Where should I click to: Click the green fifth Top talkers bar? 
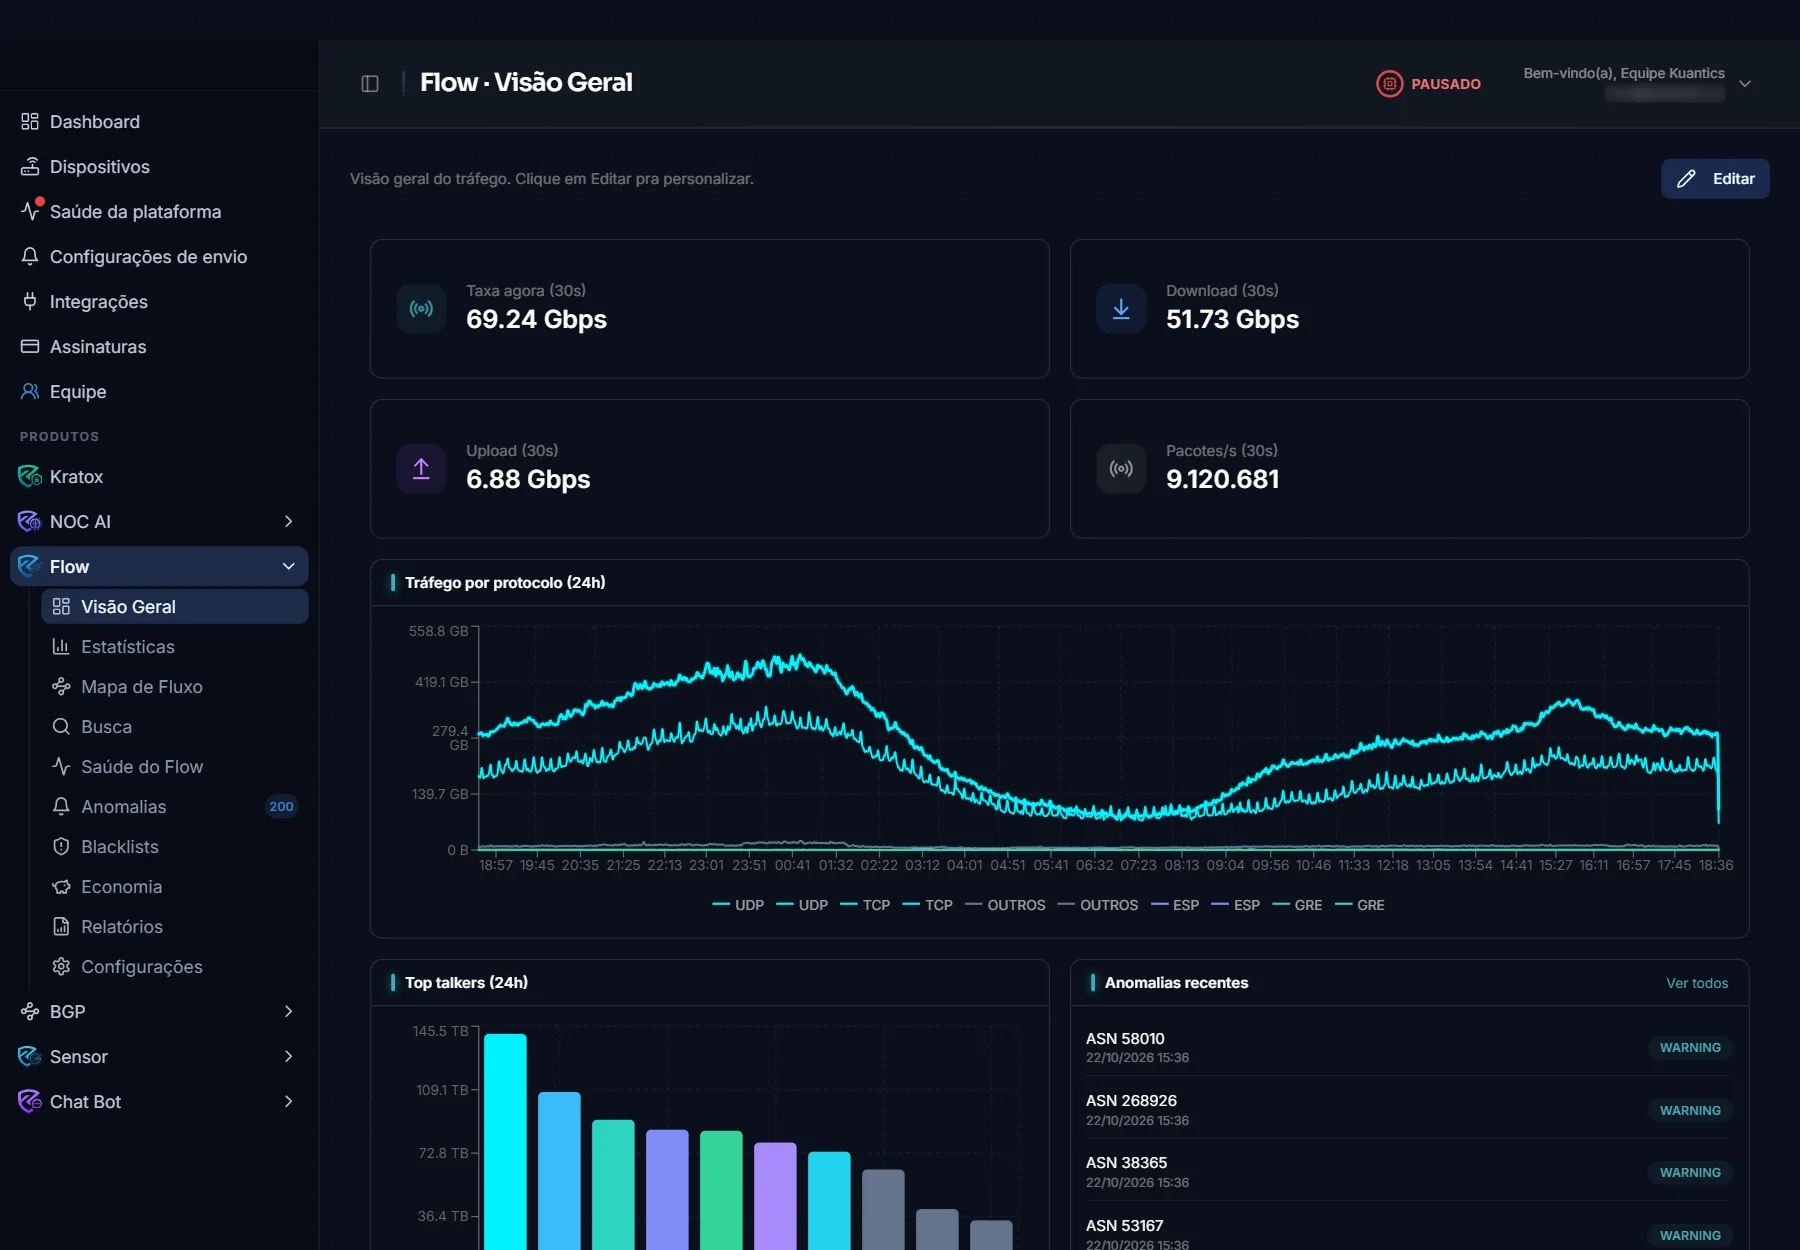pyautogui.click(x=721, y=1190)
